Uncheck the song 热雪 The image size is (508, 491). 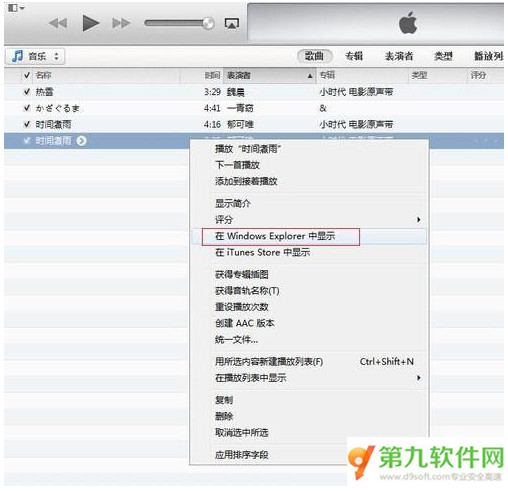(x=27, y=92)
